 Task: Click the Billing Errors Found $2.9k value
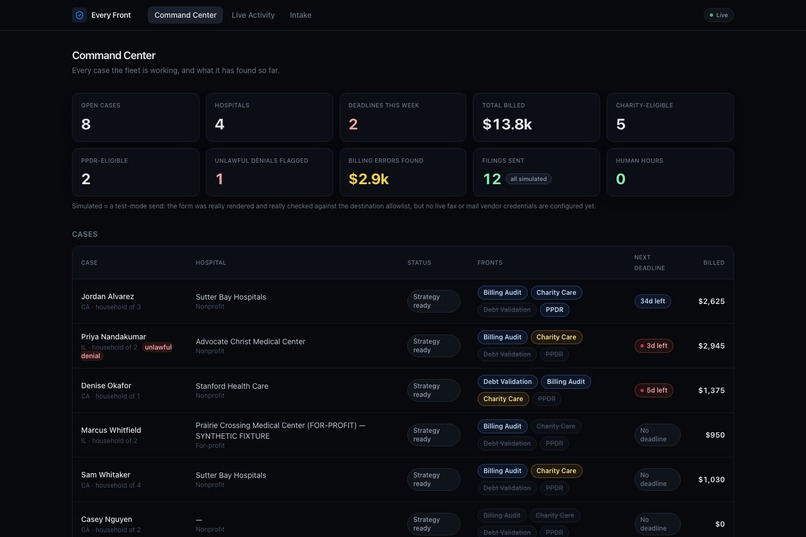[369, 179]
